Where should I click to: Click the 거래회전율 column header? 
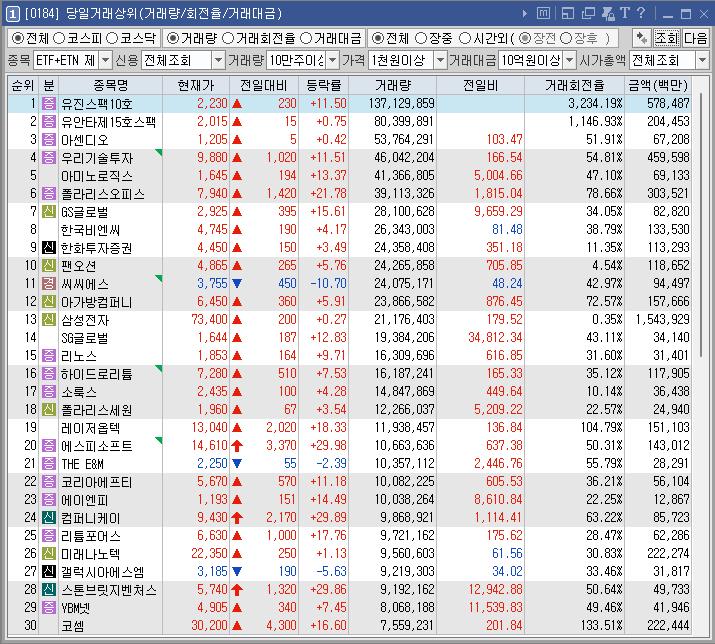575,85
